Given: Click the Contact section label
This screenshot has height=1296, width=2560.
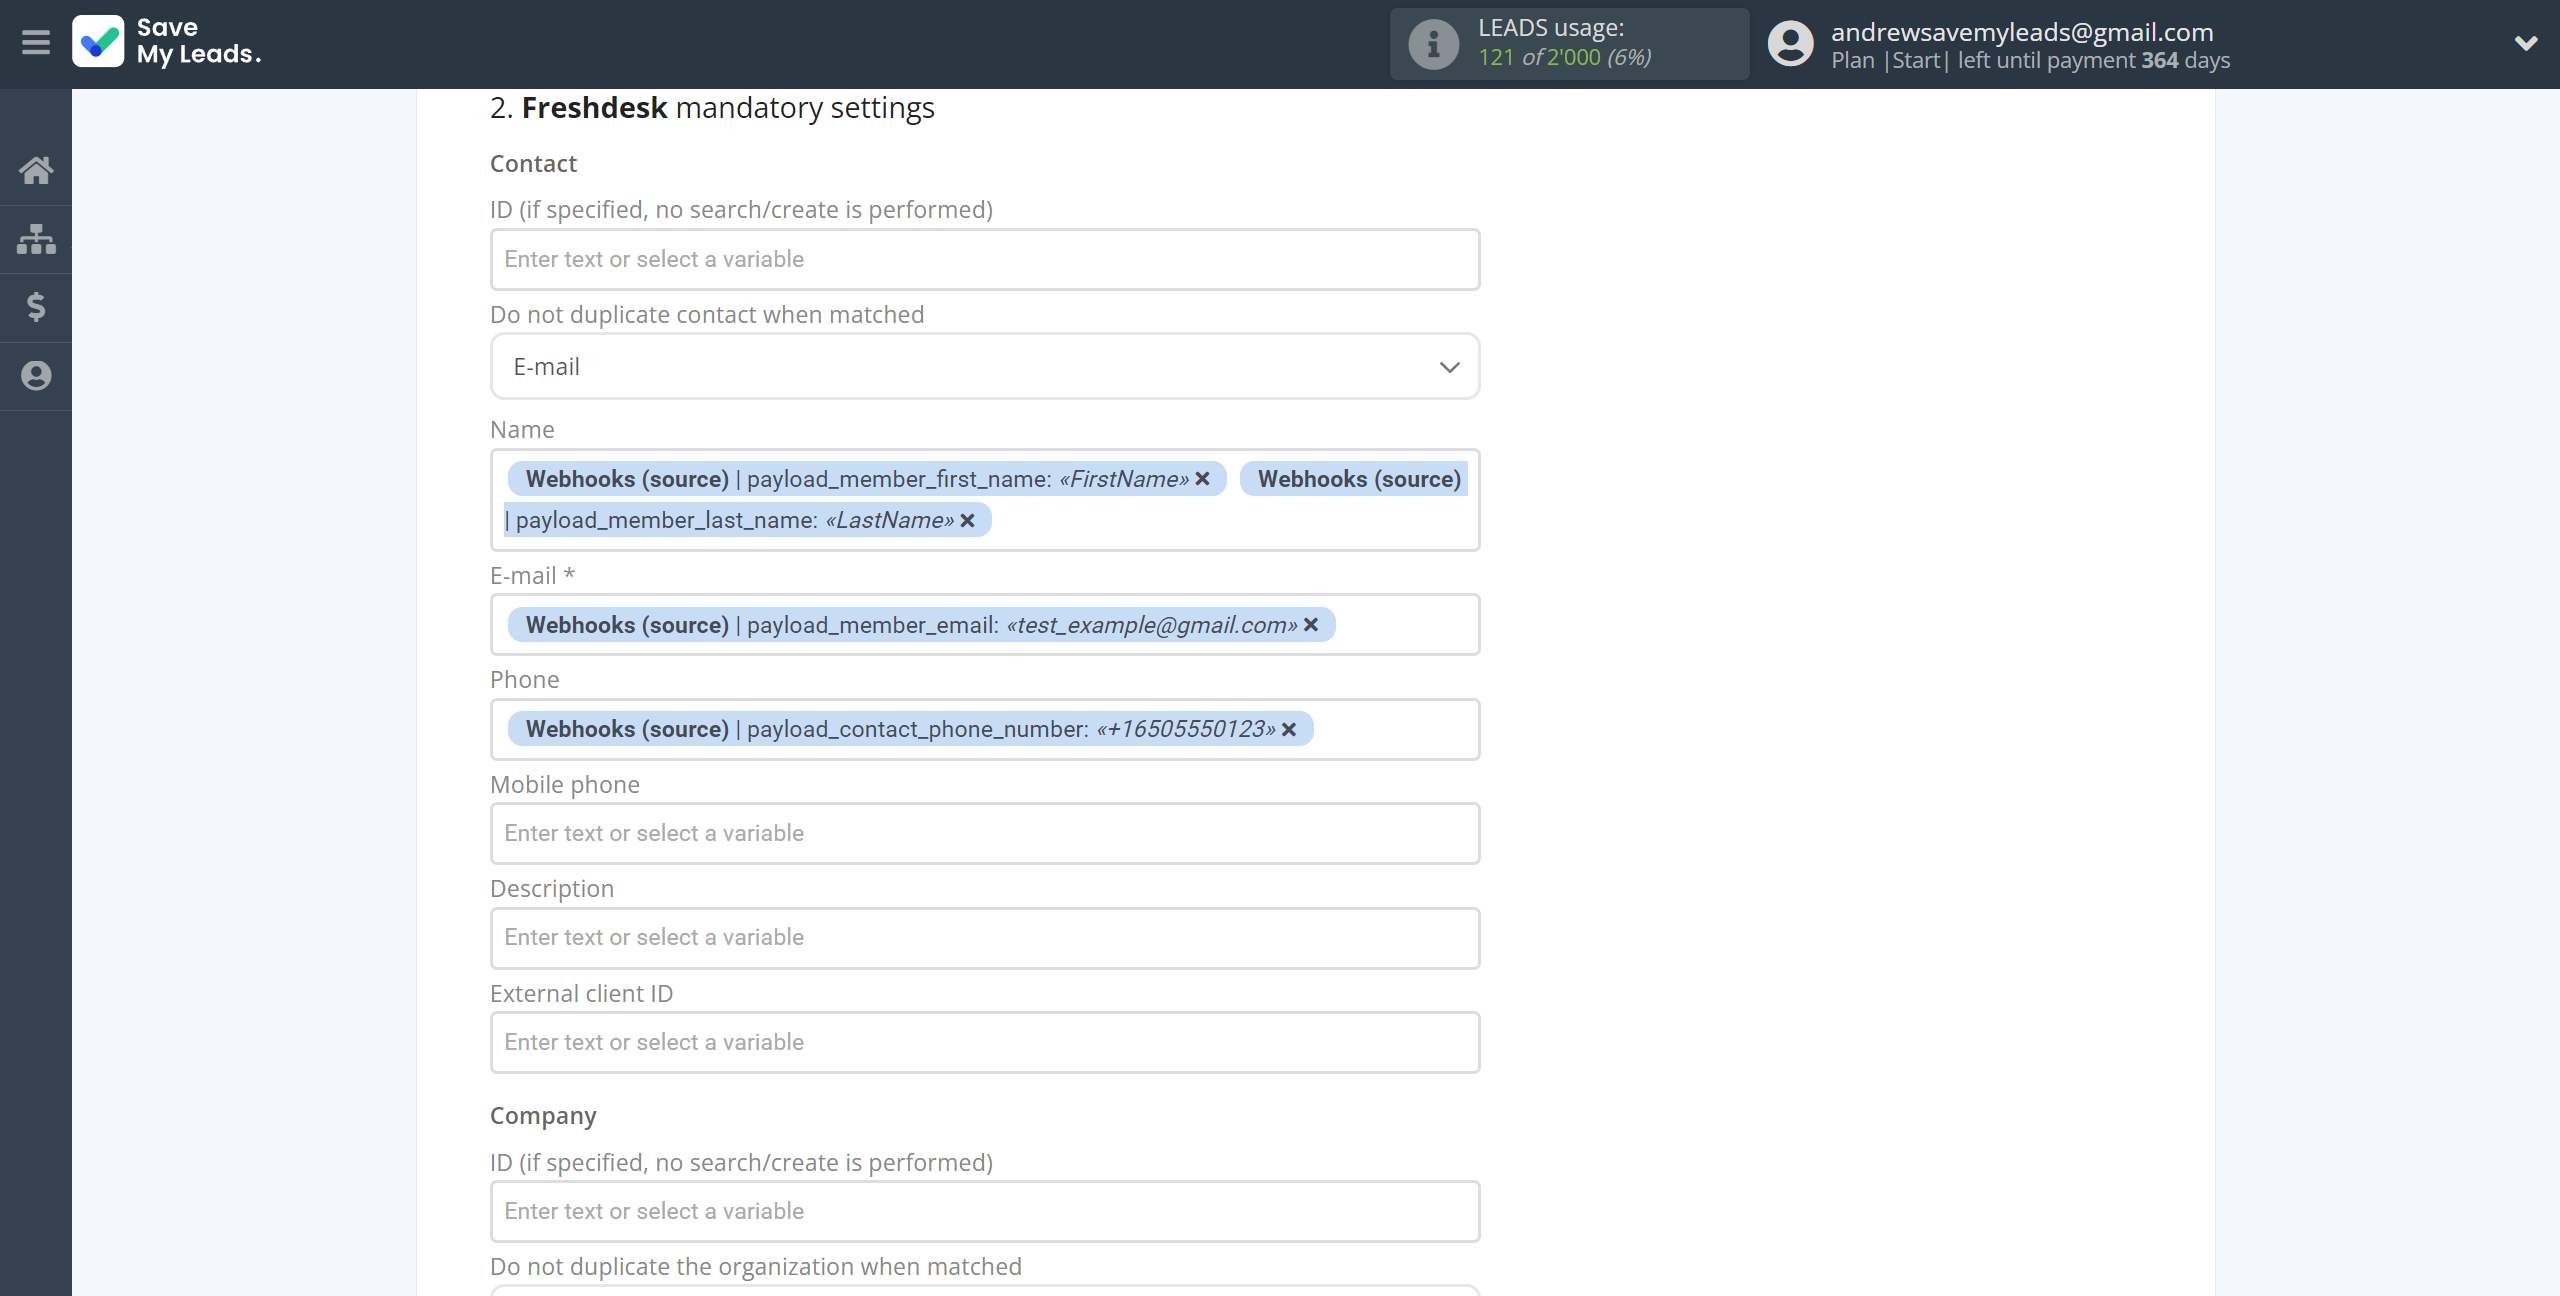Looking at the screenshot, I should click(533, 164).
